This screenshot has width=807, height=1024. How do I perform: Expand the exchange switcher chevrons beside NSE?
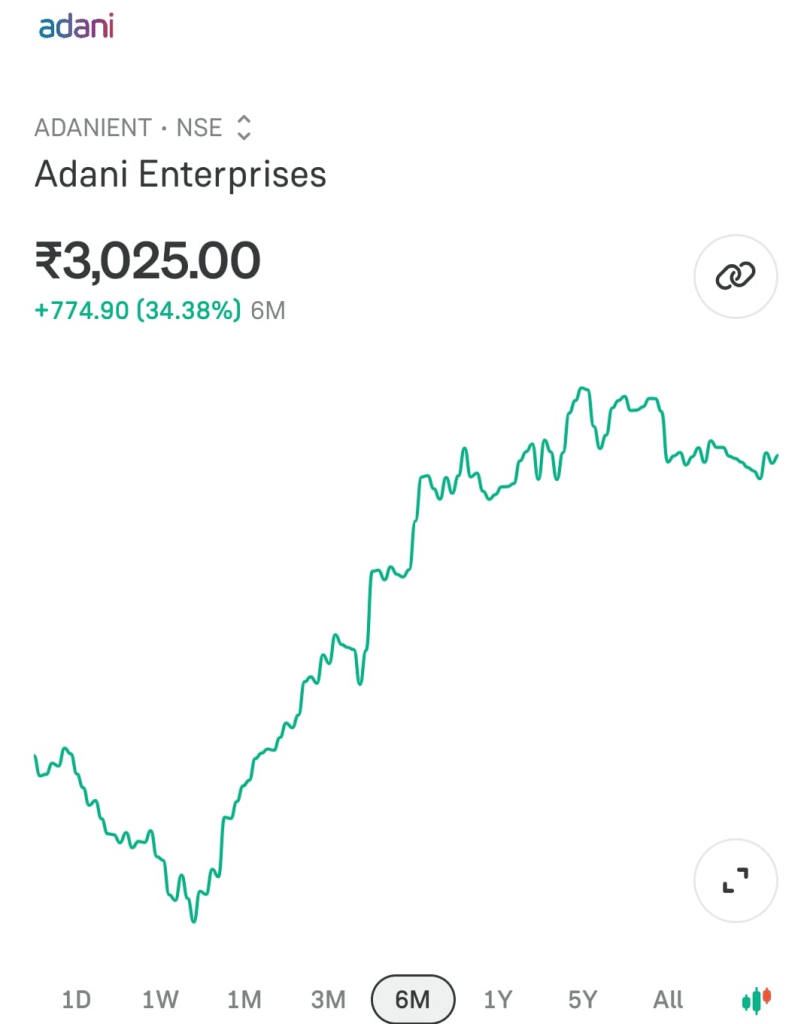tap(244, 127)
